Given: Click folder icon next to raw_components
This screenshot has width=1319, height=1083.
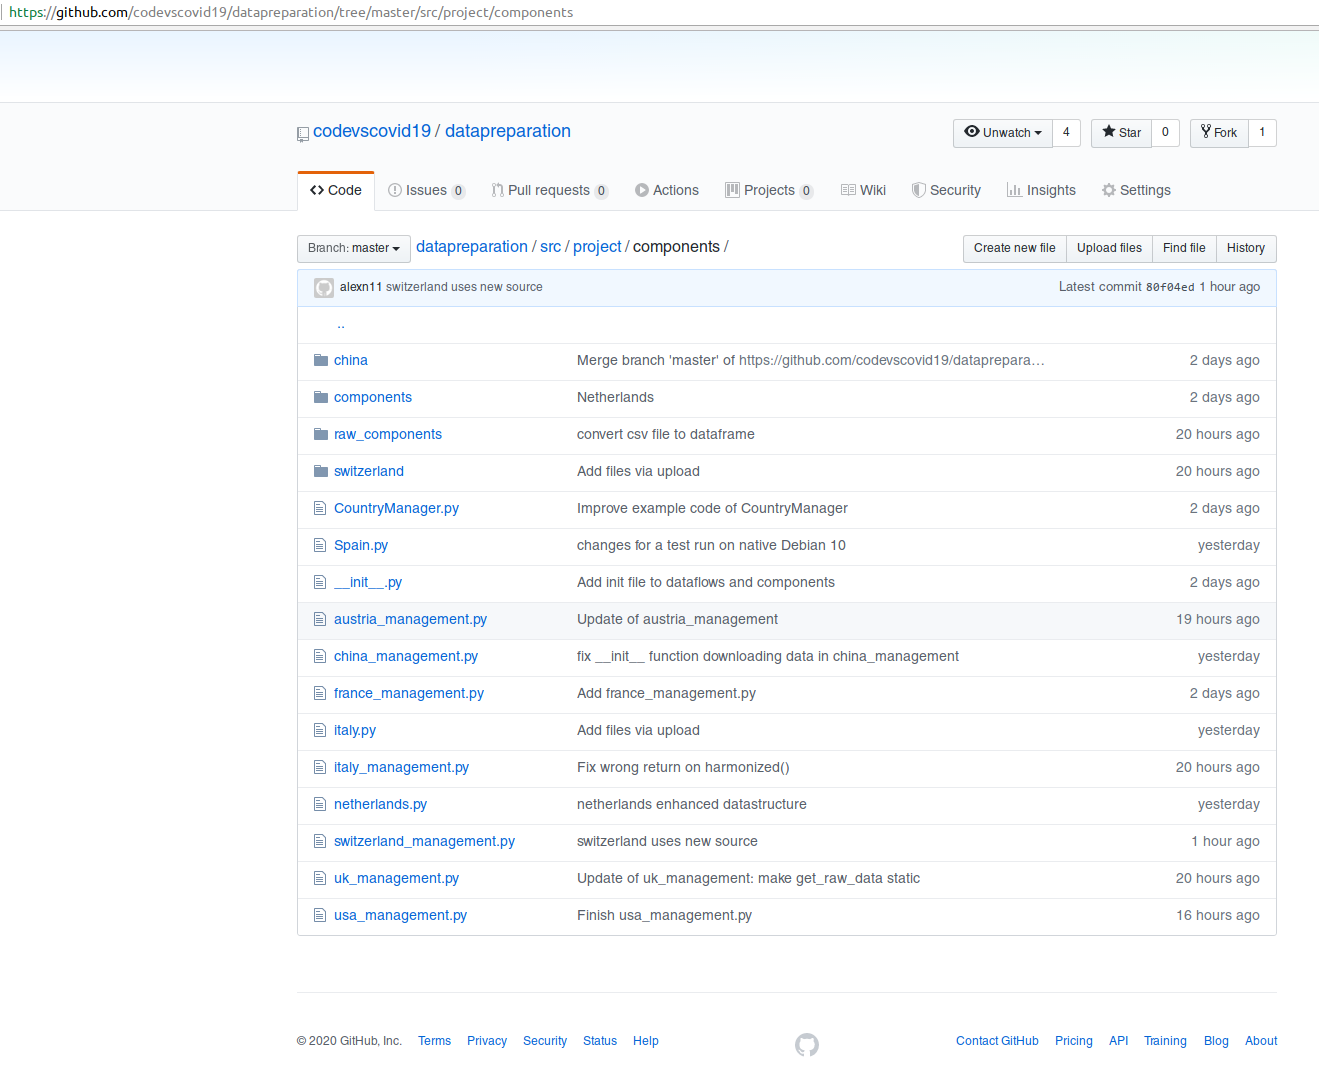Looking at the screenshot, I should click(x=321, y=434).
